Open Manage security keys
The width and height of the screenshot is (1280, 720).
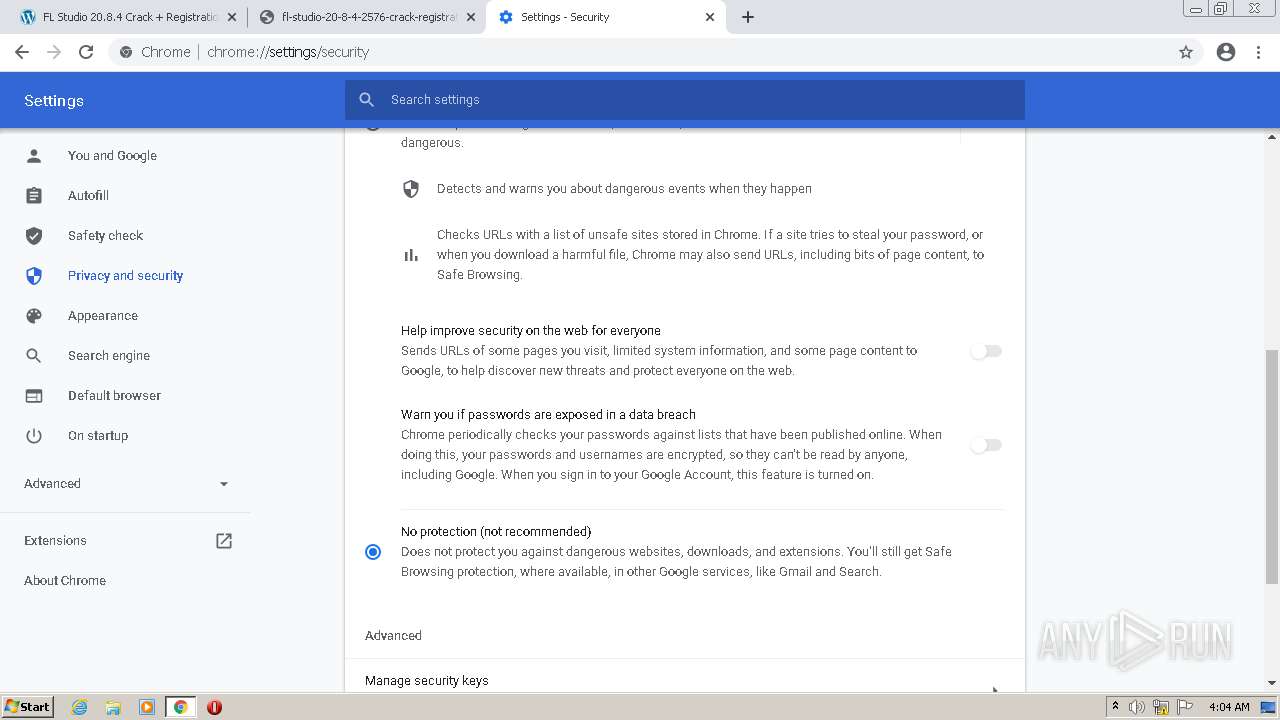685,680
